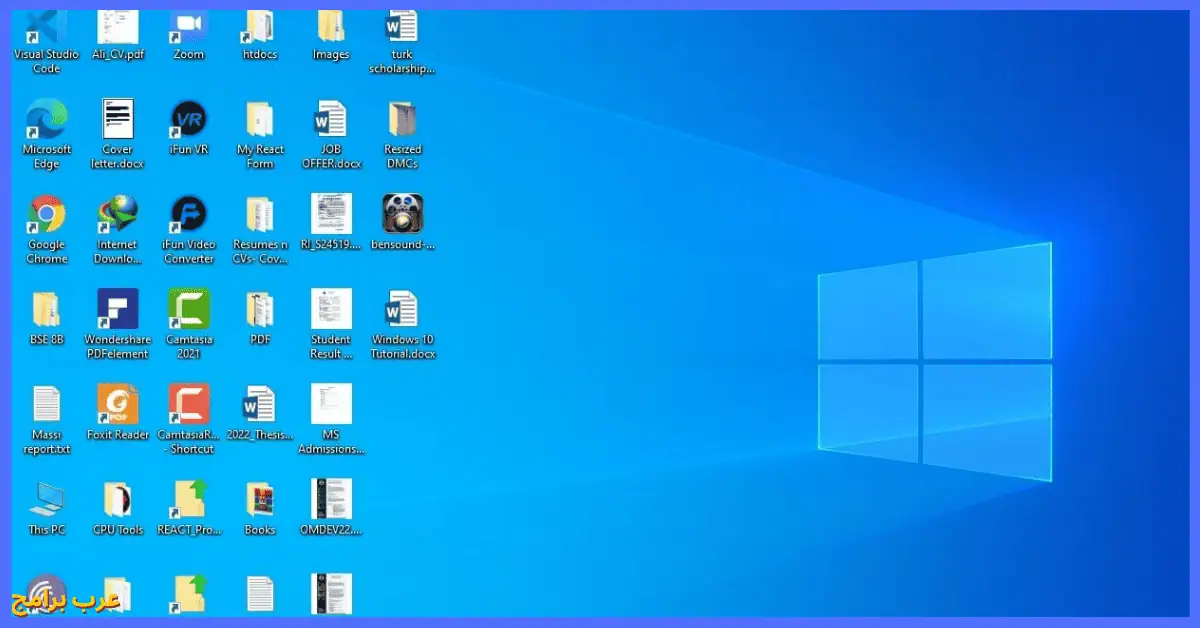Open the Internet Download Manager shortcut
Viewport: 1200px width, 628px height.
coord(118,229)
